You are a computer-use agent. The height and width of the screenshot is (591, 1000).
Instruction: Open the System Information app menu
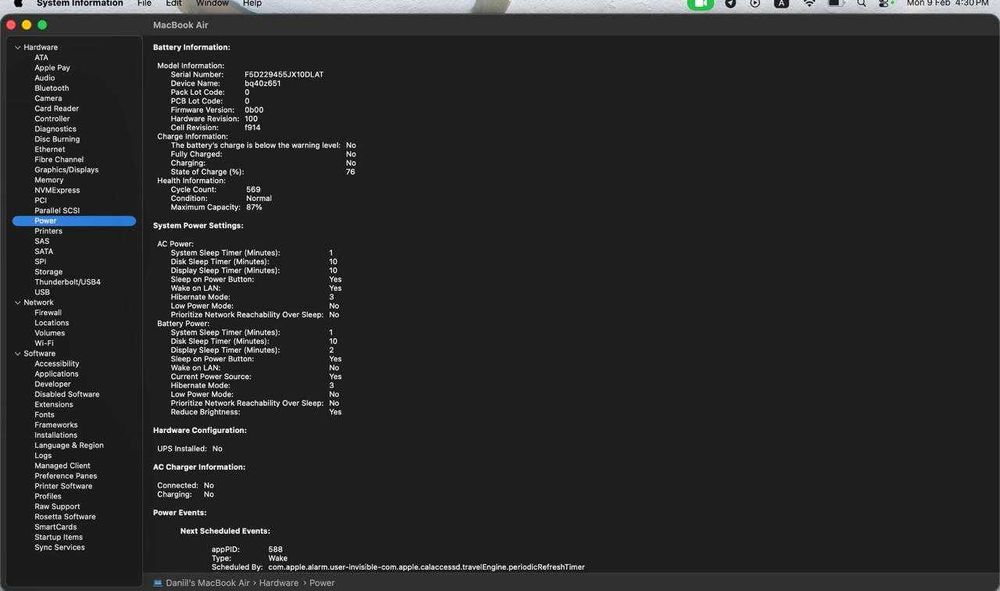[80, 3]
